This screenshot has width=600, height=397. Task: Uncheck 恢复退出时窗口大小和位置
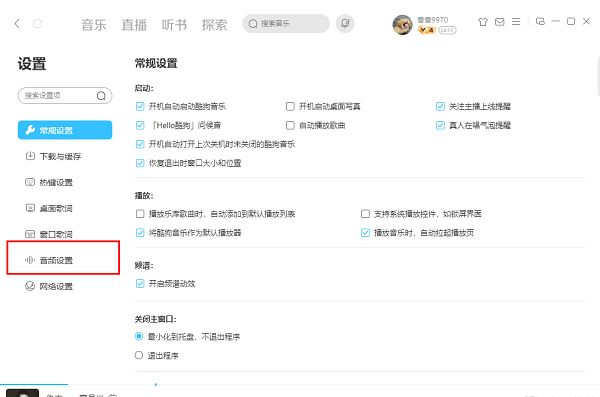point(140,163)
